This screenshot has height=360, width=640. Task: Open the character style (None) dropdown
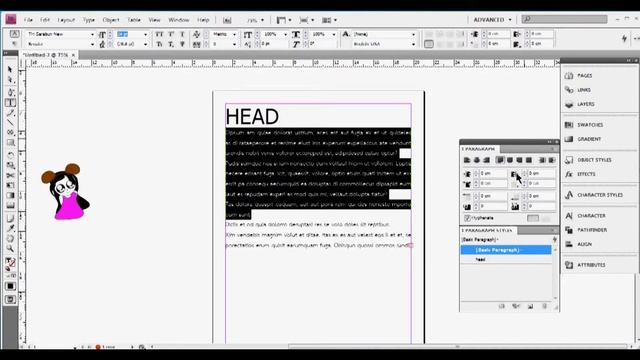413,34
